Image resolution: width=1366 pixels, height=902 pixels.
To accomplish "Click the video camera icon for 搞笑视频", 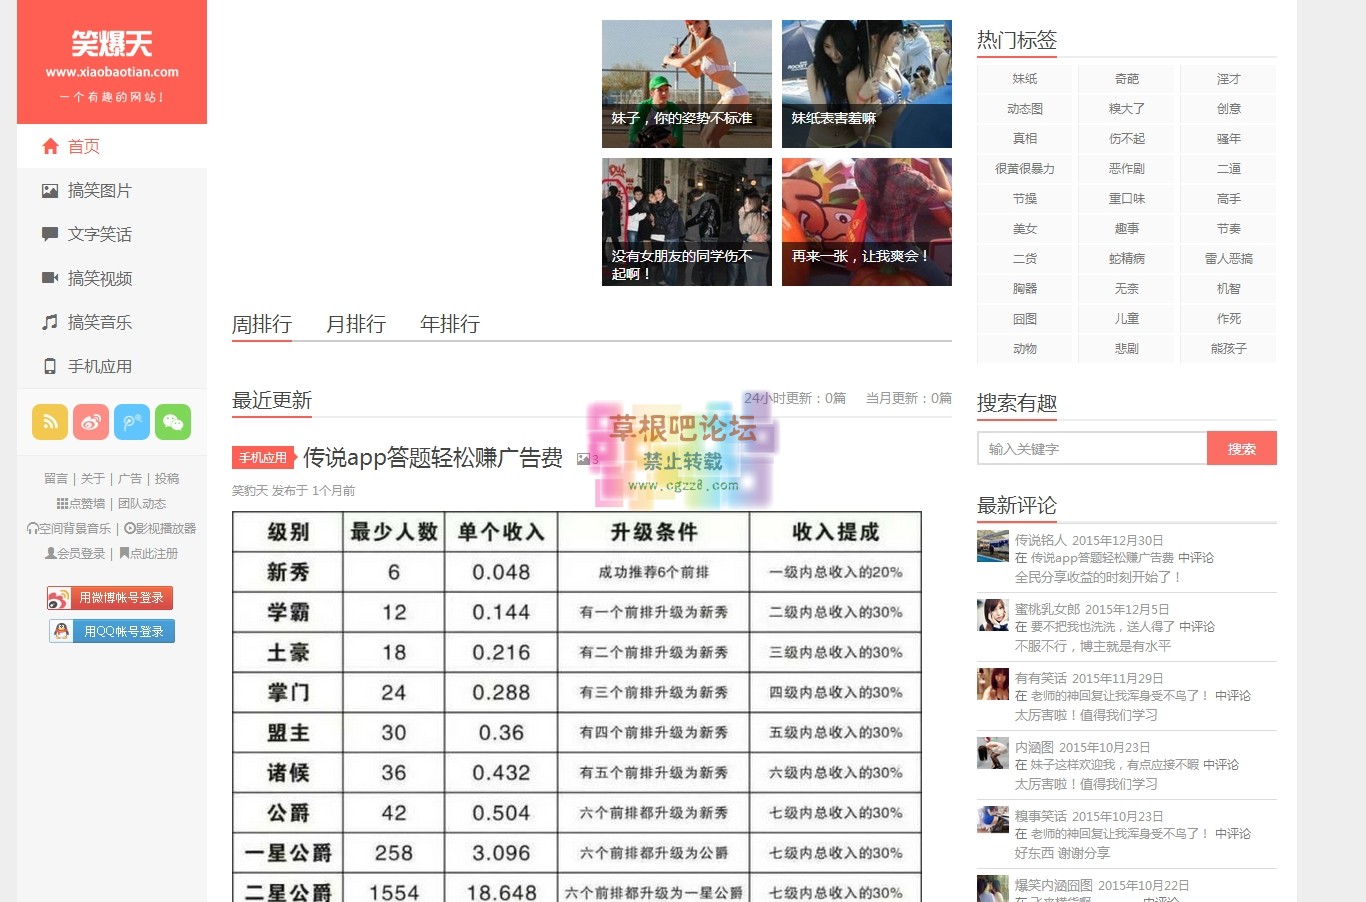I will tap(49, 278).
